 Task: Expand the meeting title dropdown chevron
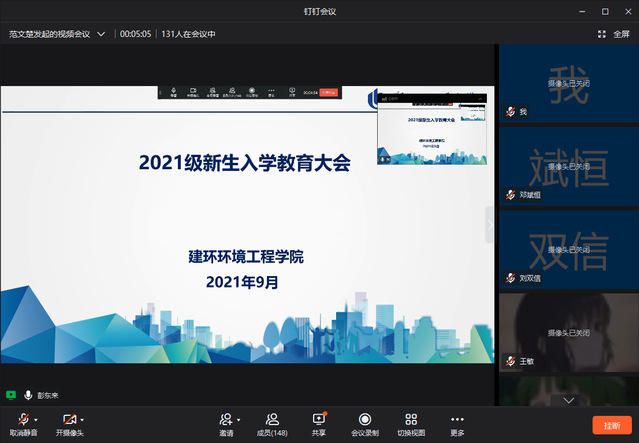[x=101, y=34]
